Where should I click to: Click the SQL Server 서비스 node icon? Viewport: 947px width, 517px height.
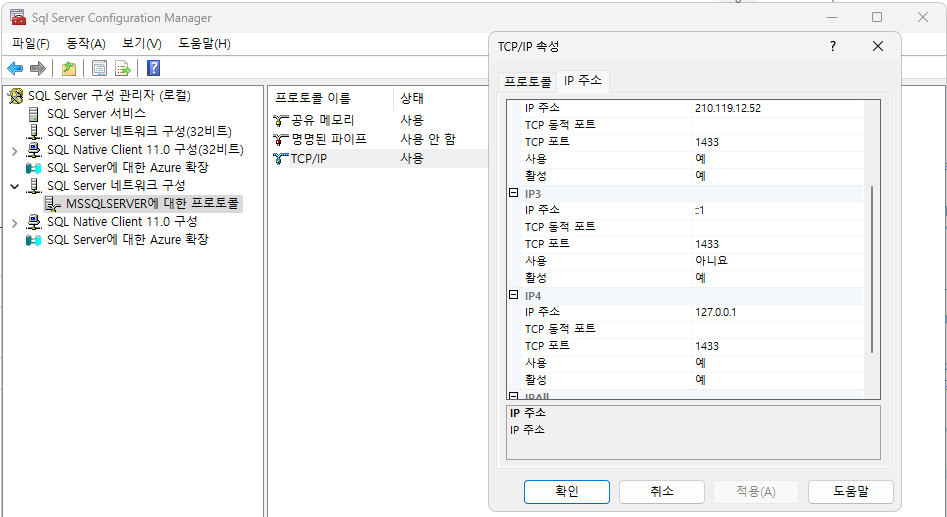(x=34, y=114)
